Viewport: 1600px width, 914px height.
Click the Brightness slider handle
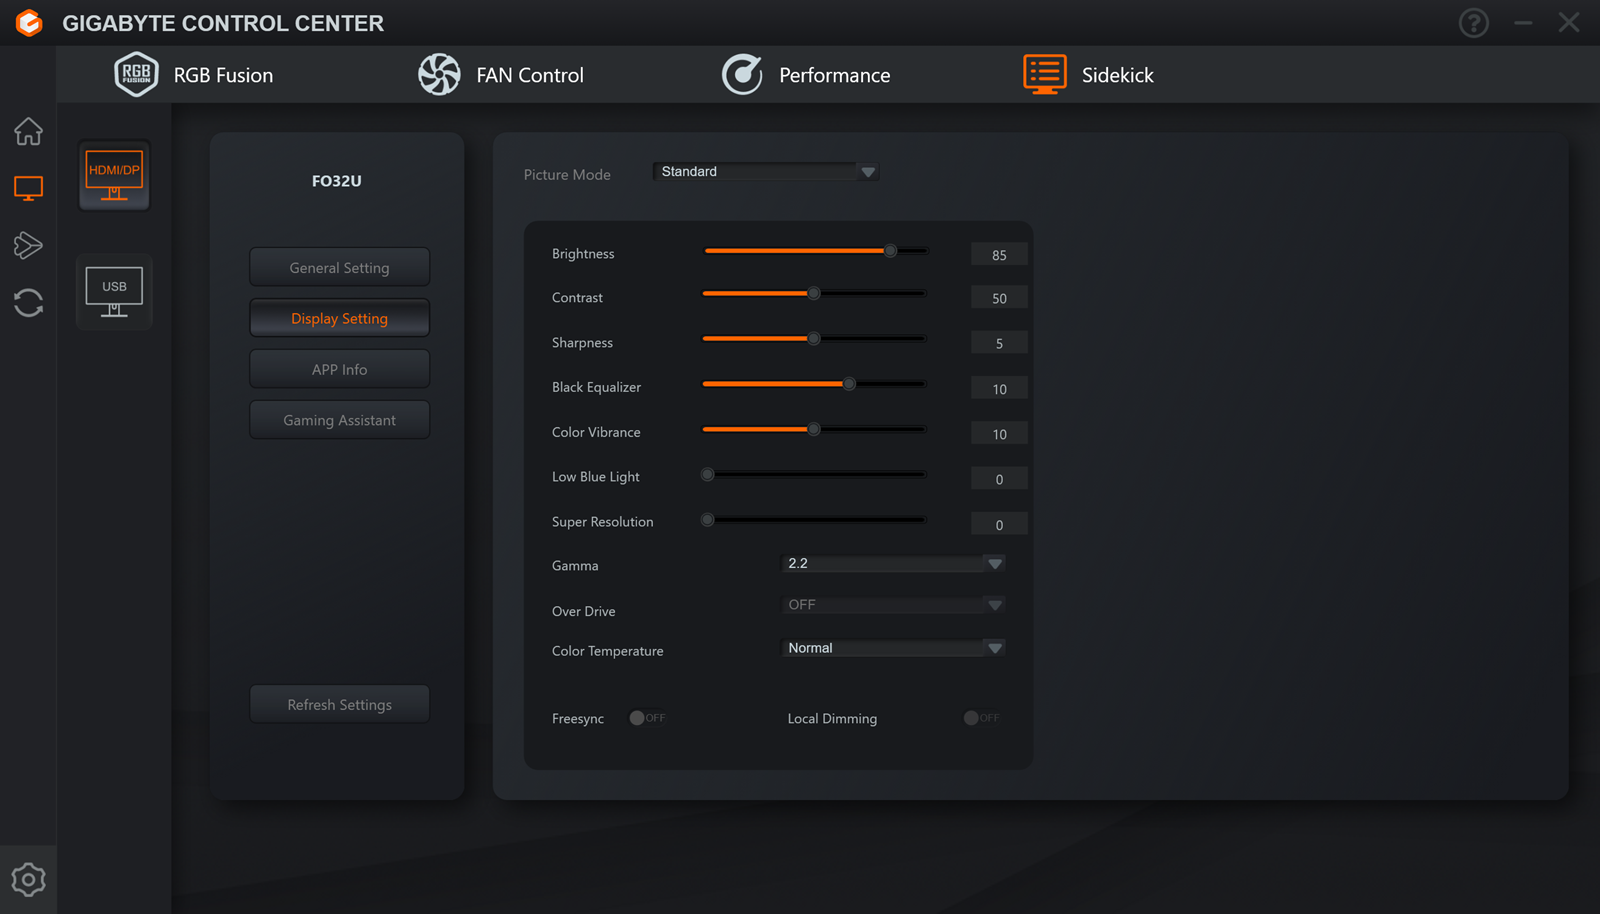(x=890, y=251)
